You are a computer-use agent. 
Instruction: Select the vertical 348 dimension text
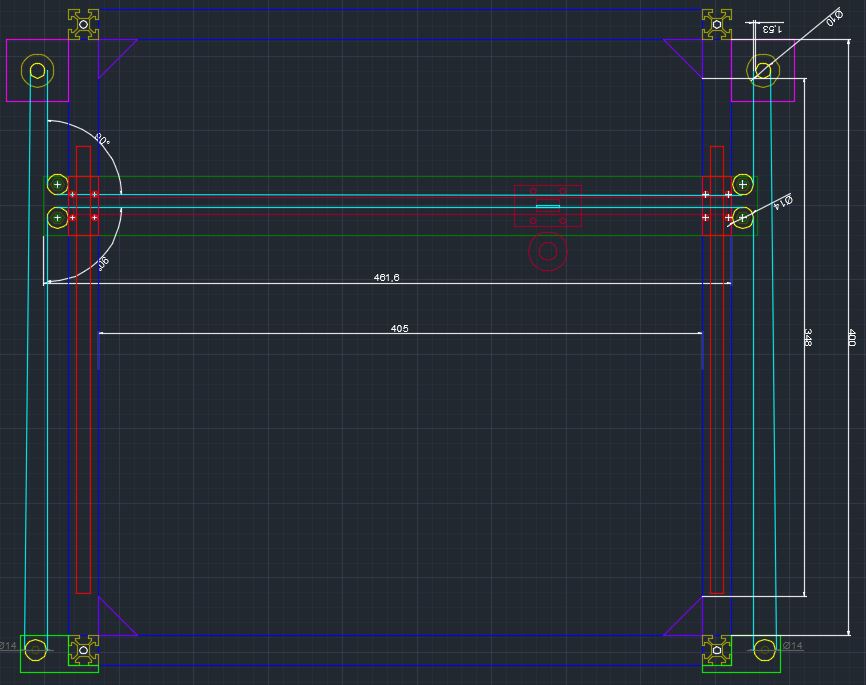coord(808,338)
